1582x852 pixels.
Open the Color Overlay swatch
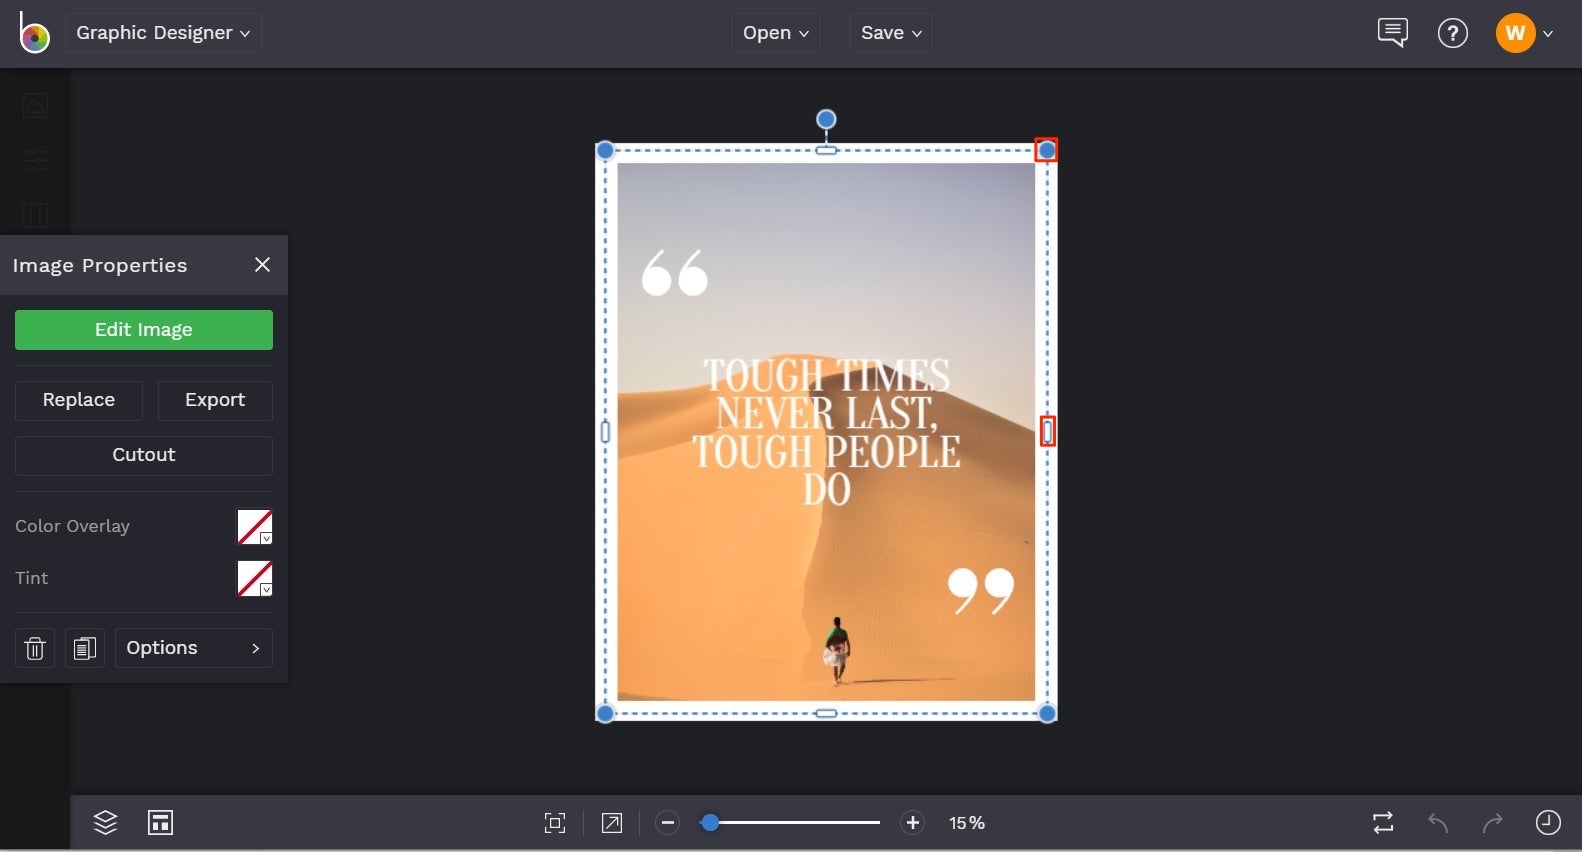click(x=254, y=527)
